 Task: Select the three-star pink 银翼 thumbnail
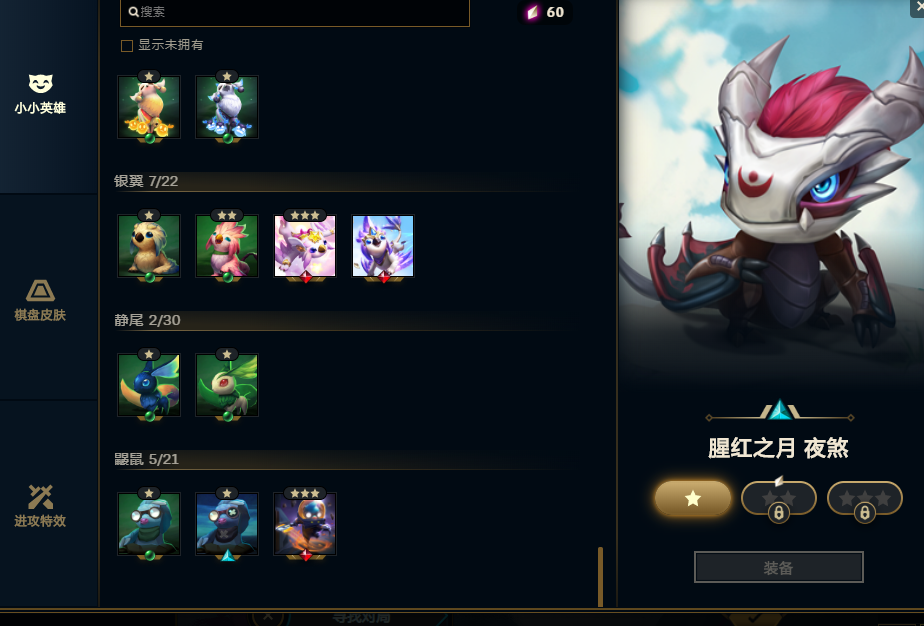coord(305,246)
